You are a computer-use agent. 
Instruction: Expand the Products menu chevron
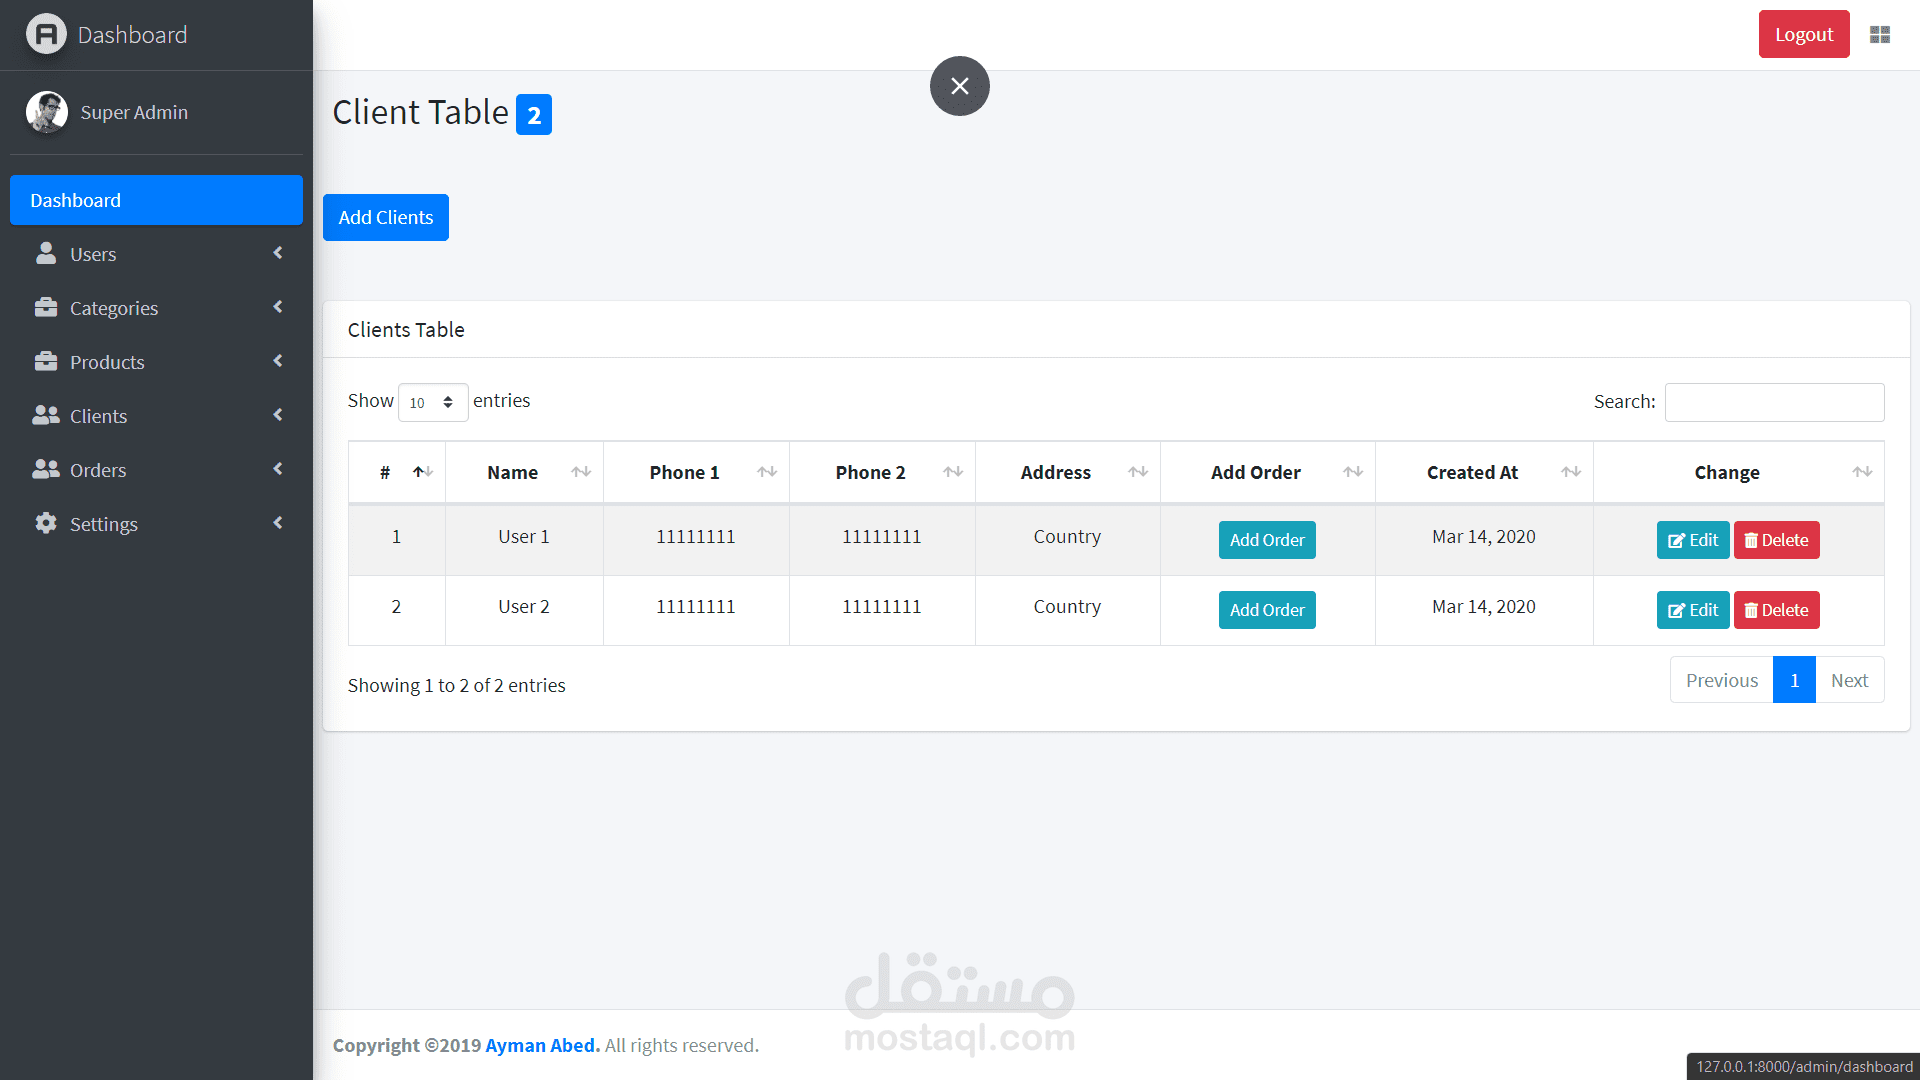(x=278, y=361)
